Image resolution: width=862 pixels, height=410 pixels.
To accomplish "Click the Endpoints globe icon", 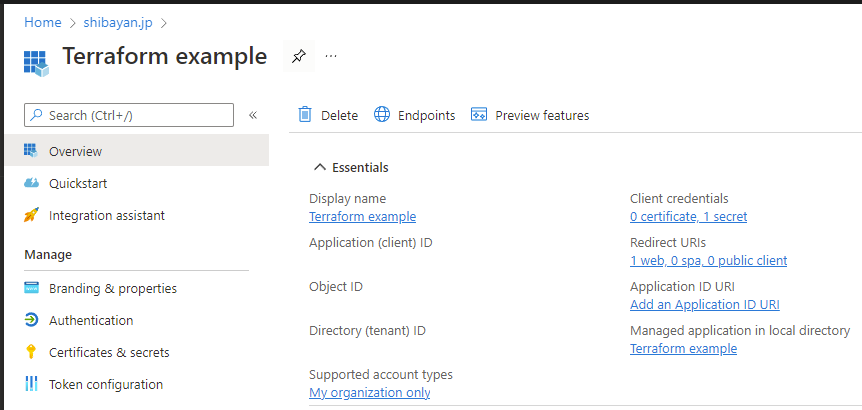I will click(382, 115).
